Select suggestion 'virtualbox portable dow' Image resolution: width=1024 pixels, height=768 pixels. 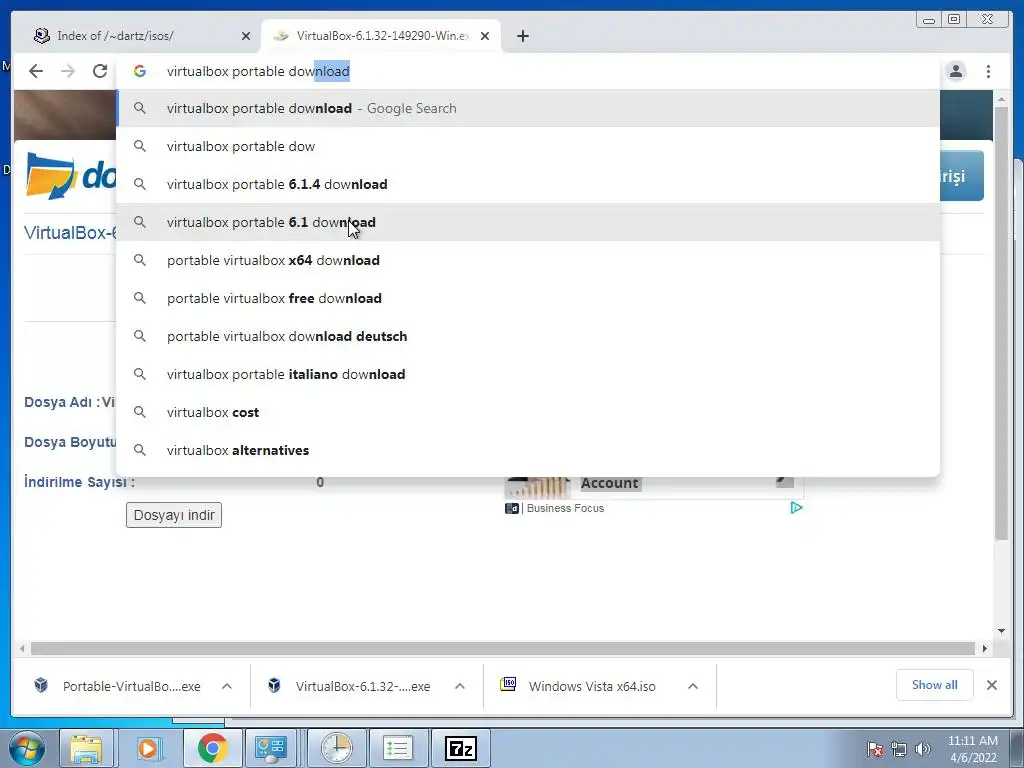tap(528, 146)
